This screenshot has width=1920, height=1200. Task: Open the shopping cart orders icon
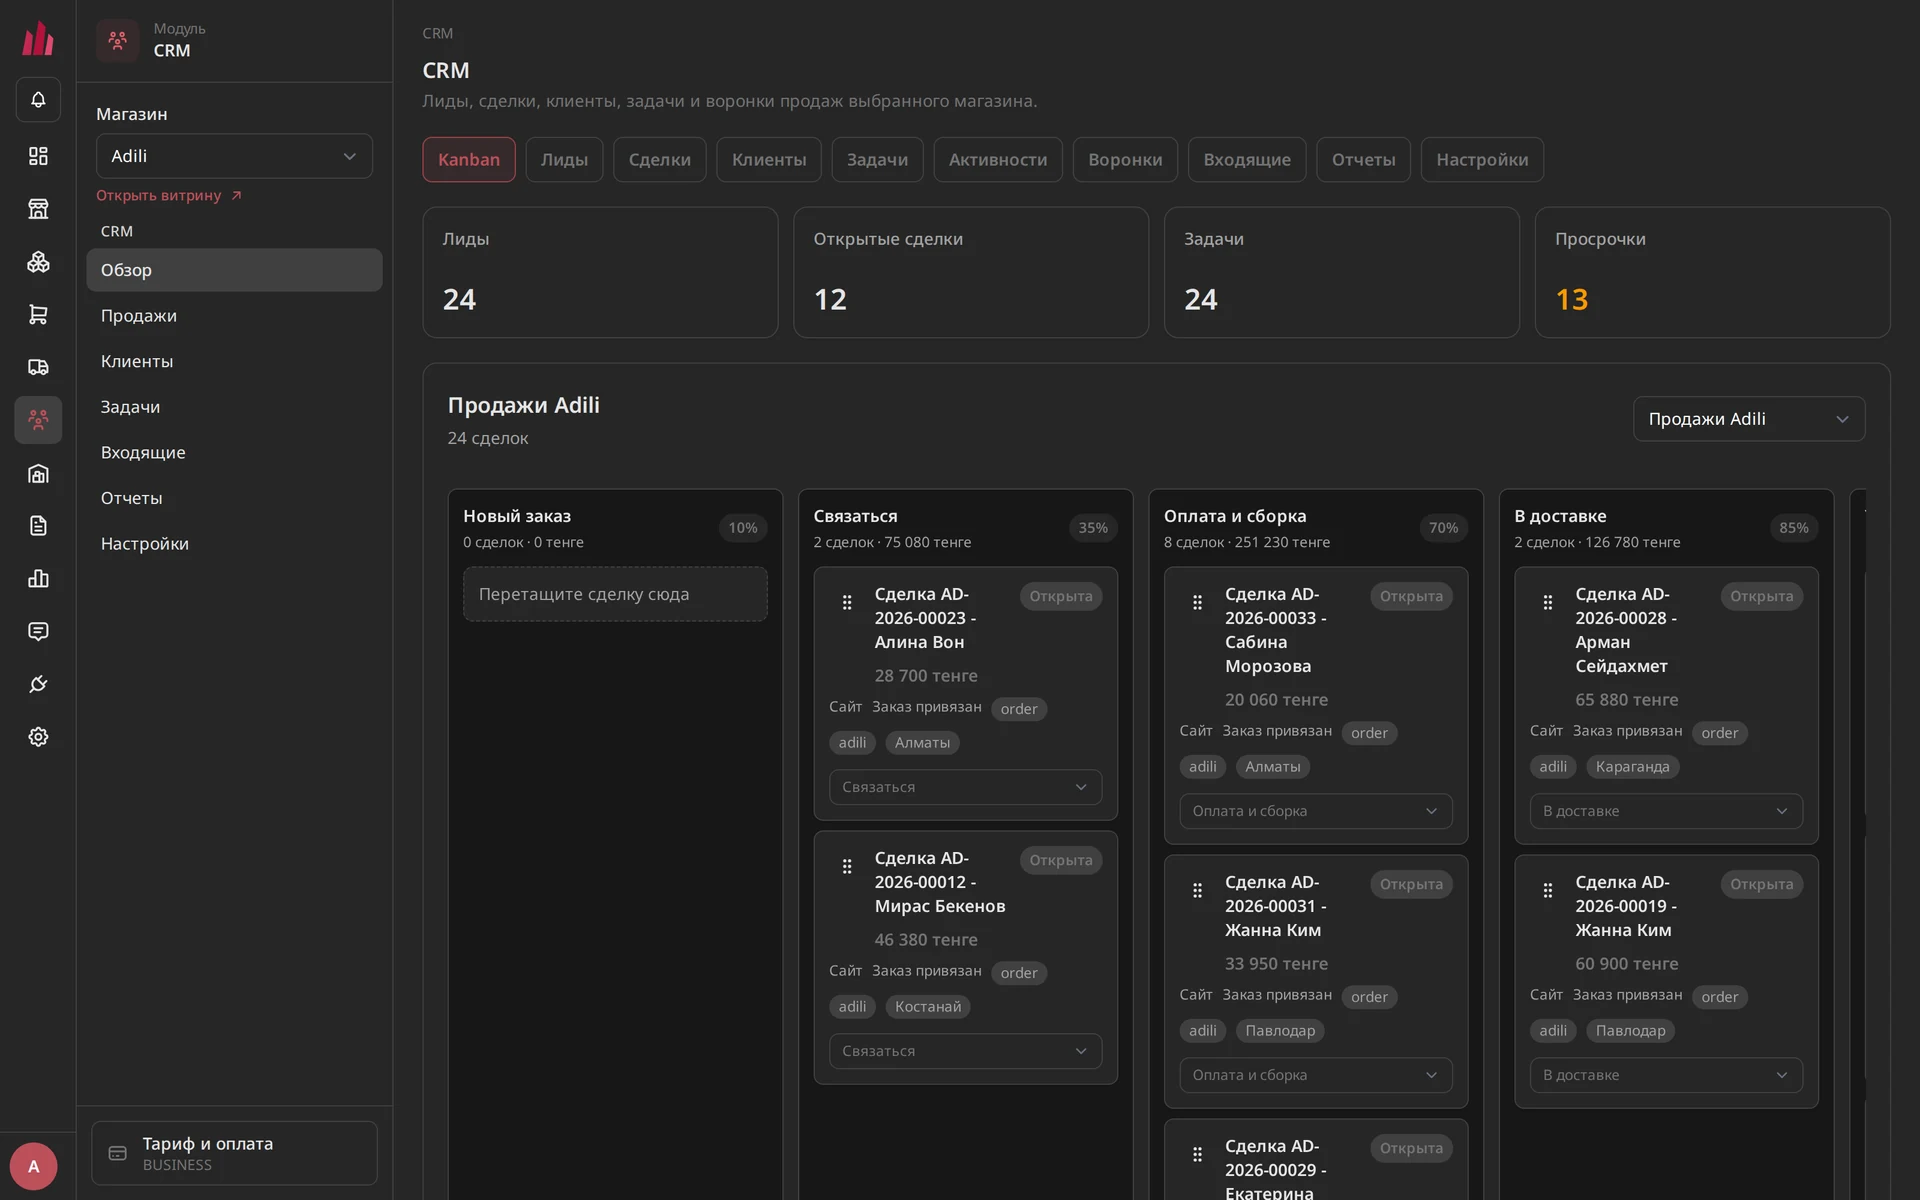coord(38,315)
